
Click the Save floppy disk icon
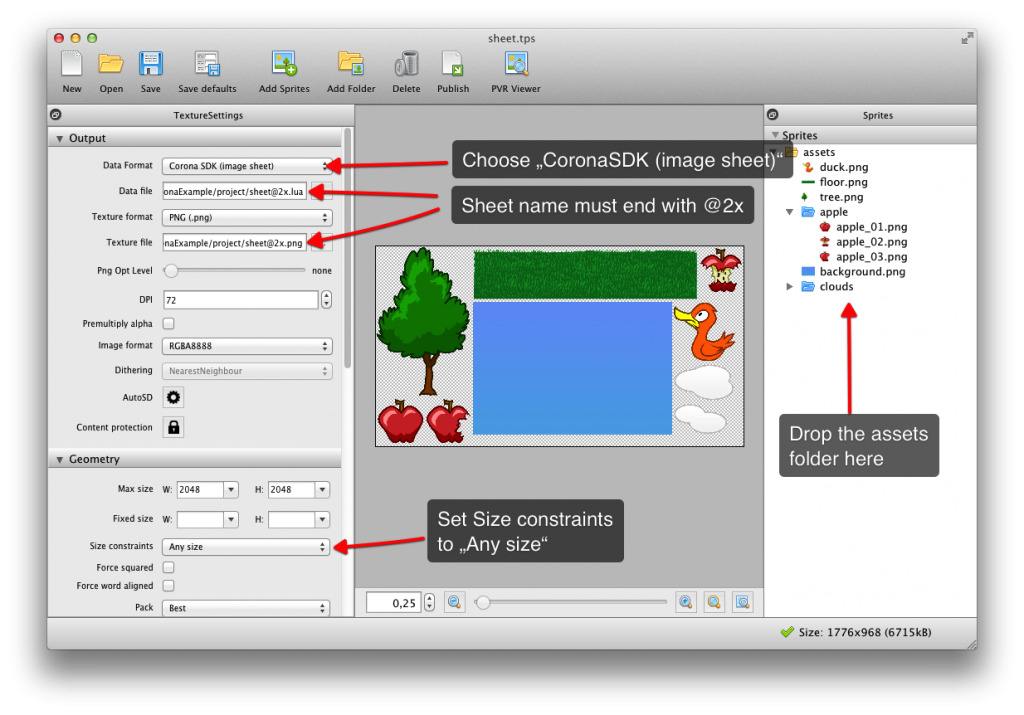pos(150,65)
